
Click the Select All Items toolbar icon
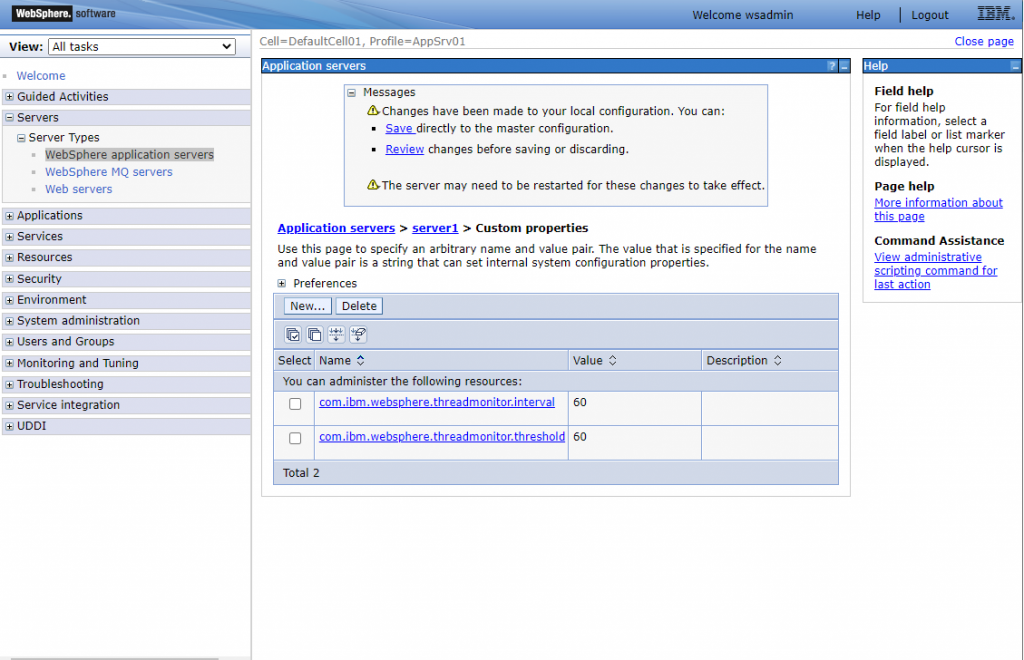click(293, 335)
